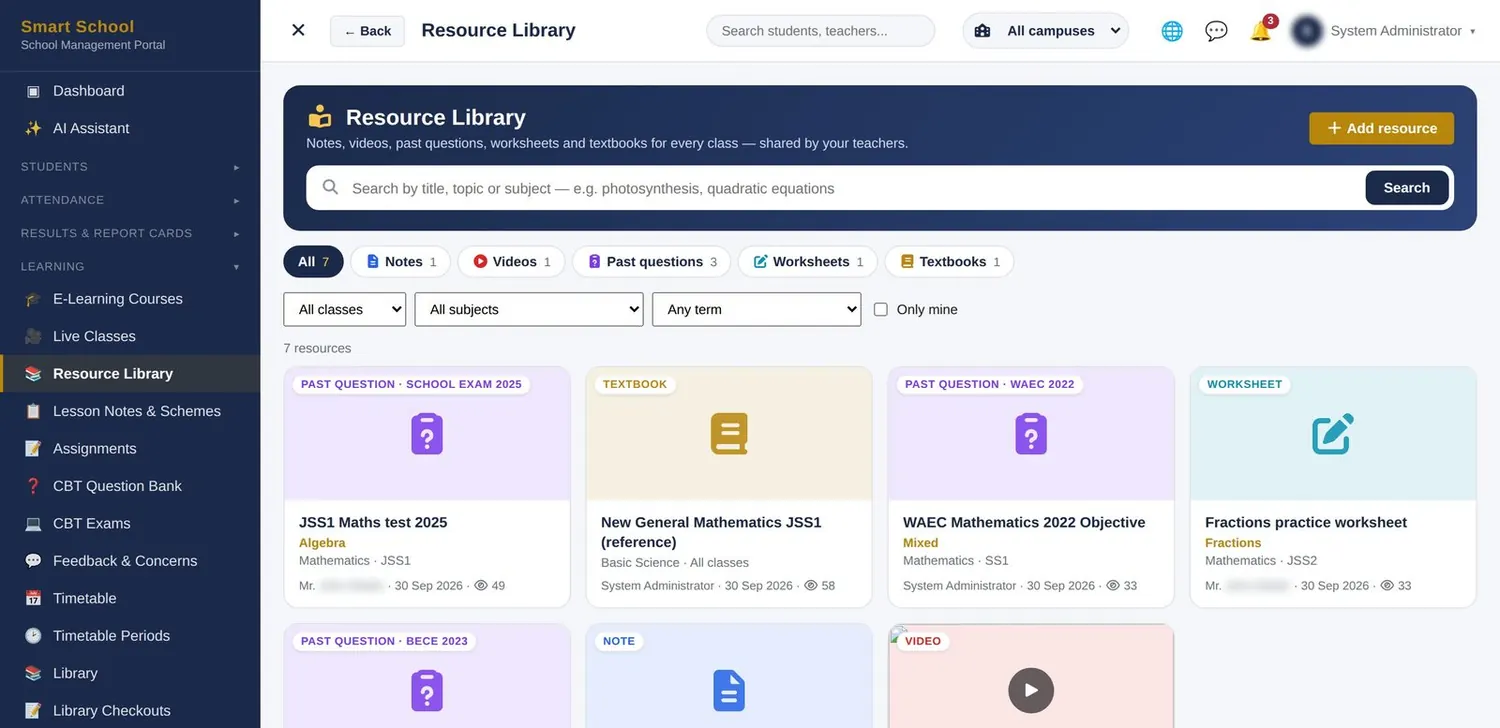Open CBT Question Bank in the sidebar
The height and width of the screenshot is (728, 1500).
[130, 486]
